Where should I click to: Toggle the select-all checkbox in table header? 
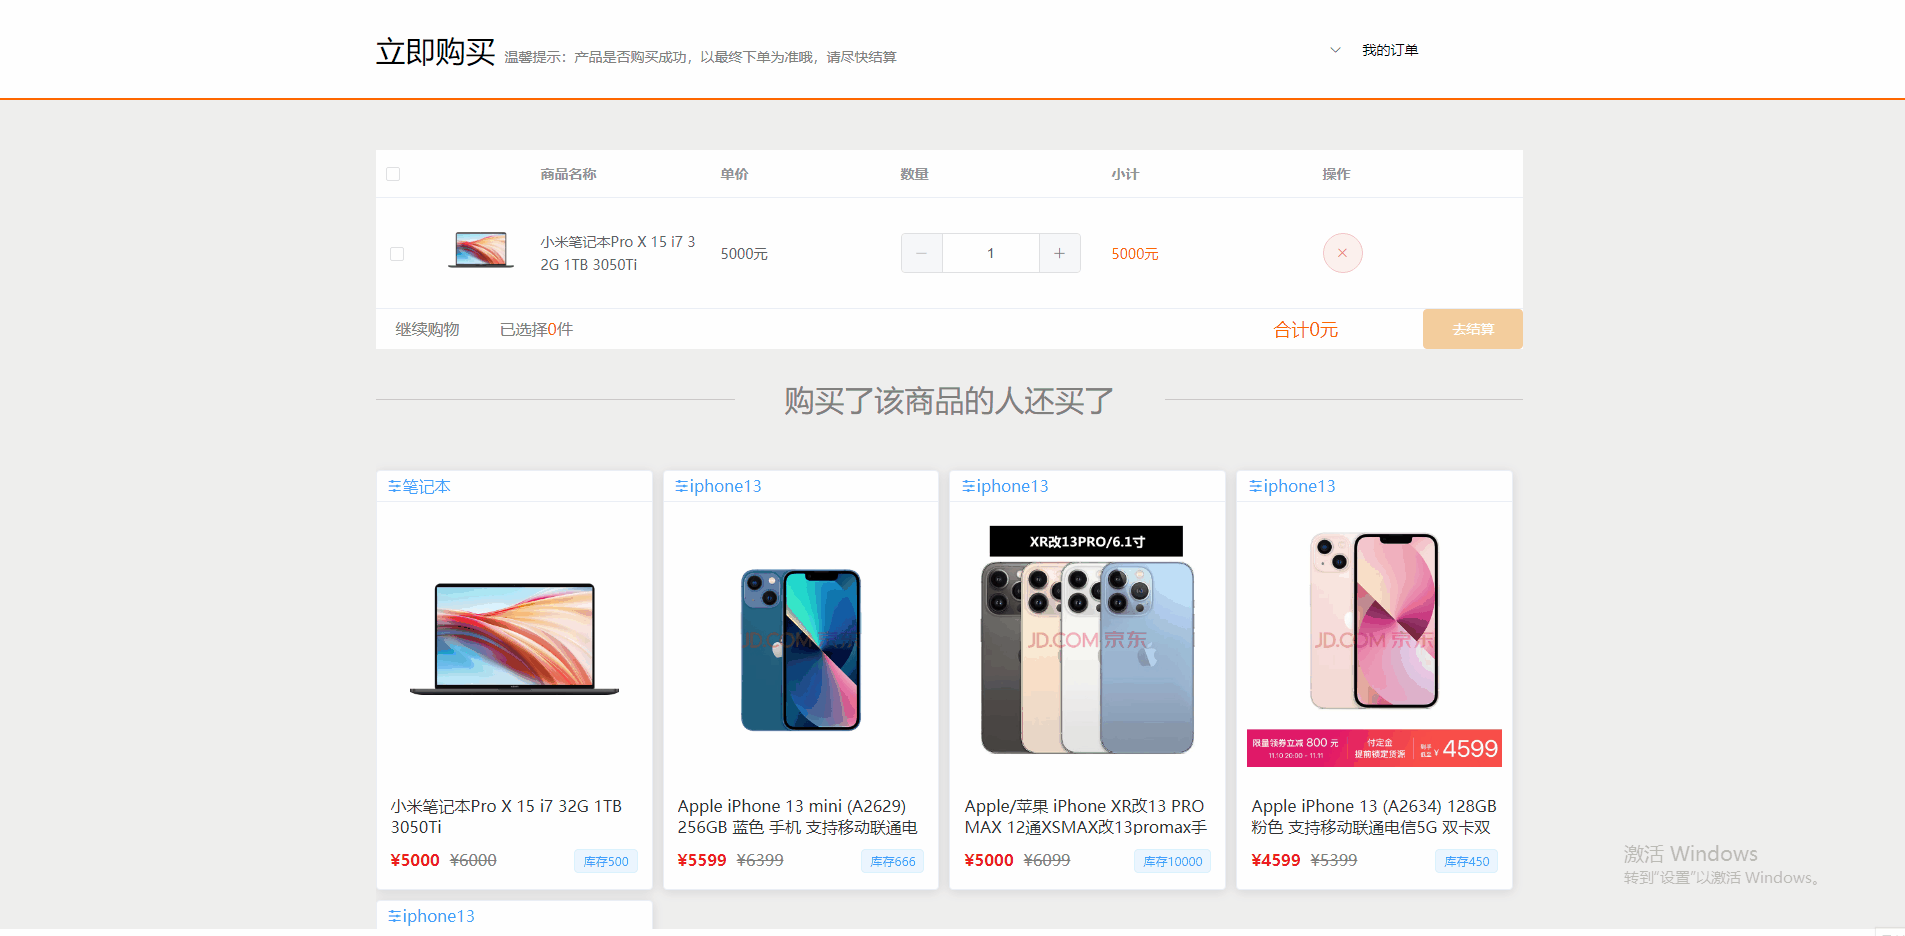(x=393, y=174)
